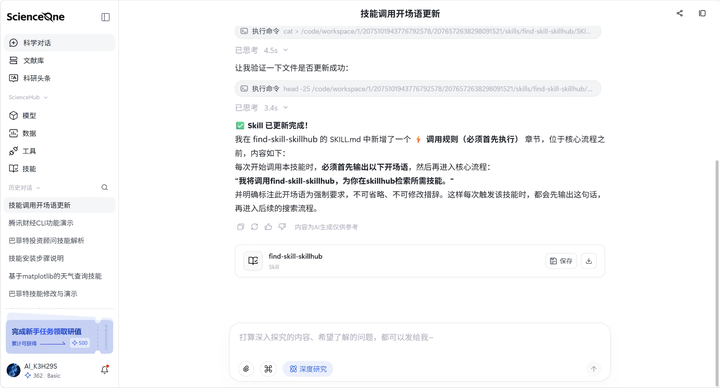Dislike the response thumbs-down
This screenshot has width=720, height=388.
click(282, 227)
